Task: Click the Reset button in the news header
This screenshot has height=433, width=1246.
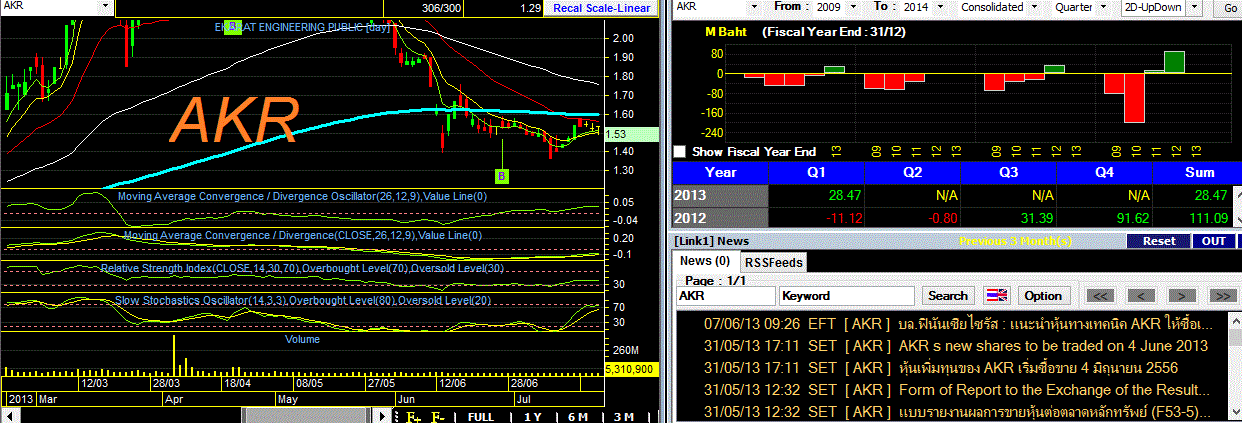Action: [1159, 241]
